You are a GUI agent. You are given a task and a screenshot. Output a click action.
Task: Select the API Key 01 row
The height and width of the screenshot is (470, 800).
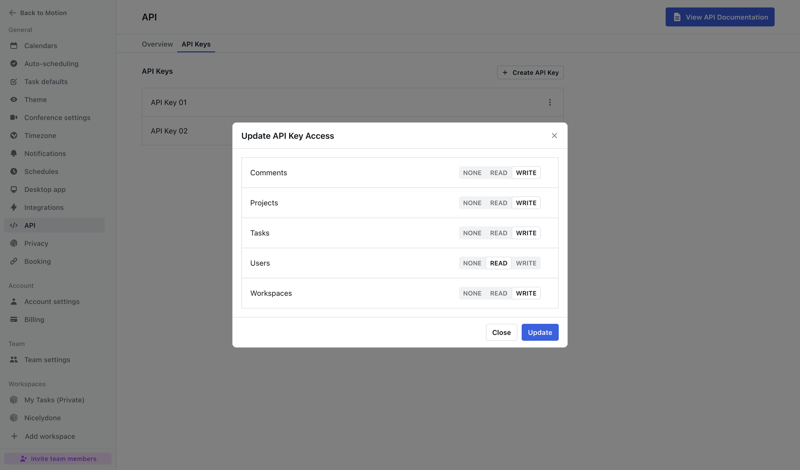(x=353, y=102)
